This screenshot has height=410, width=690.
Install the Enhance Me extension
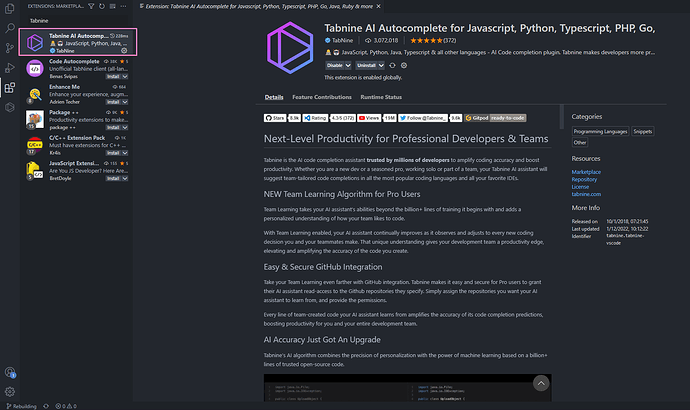114,102
